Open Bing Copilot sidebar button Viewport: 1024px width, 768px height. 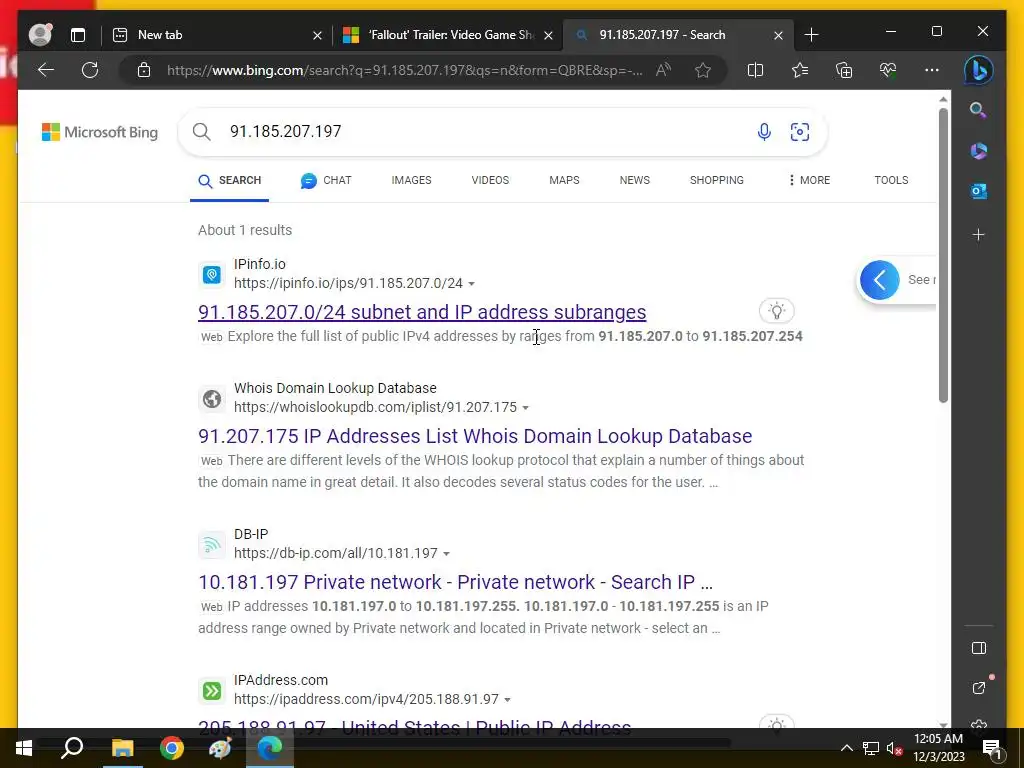point(978,70)
